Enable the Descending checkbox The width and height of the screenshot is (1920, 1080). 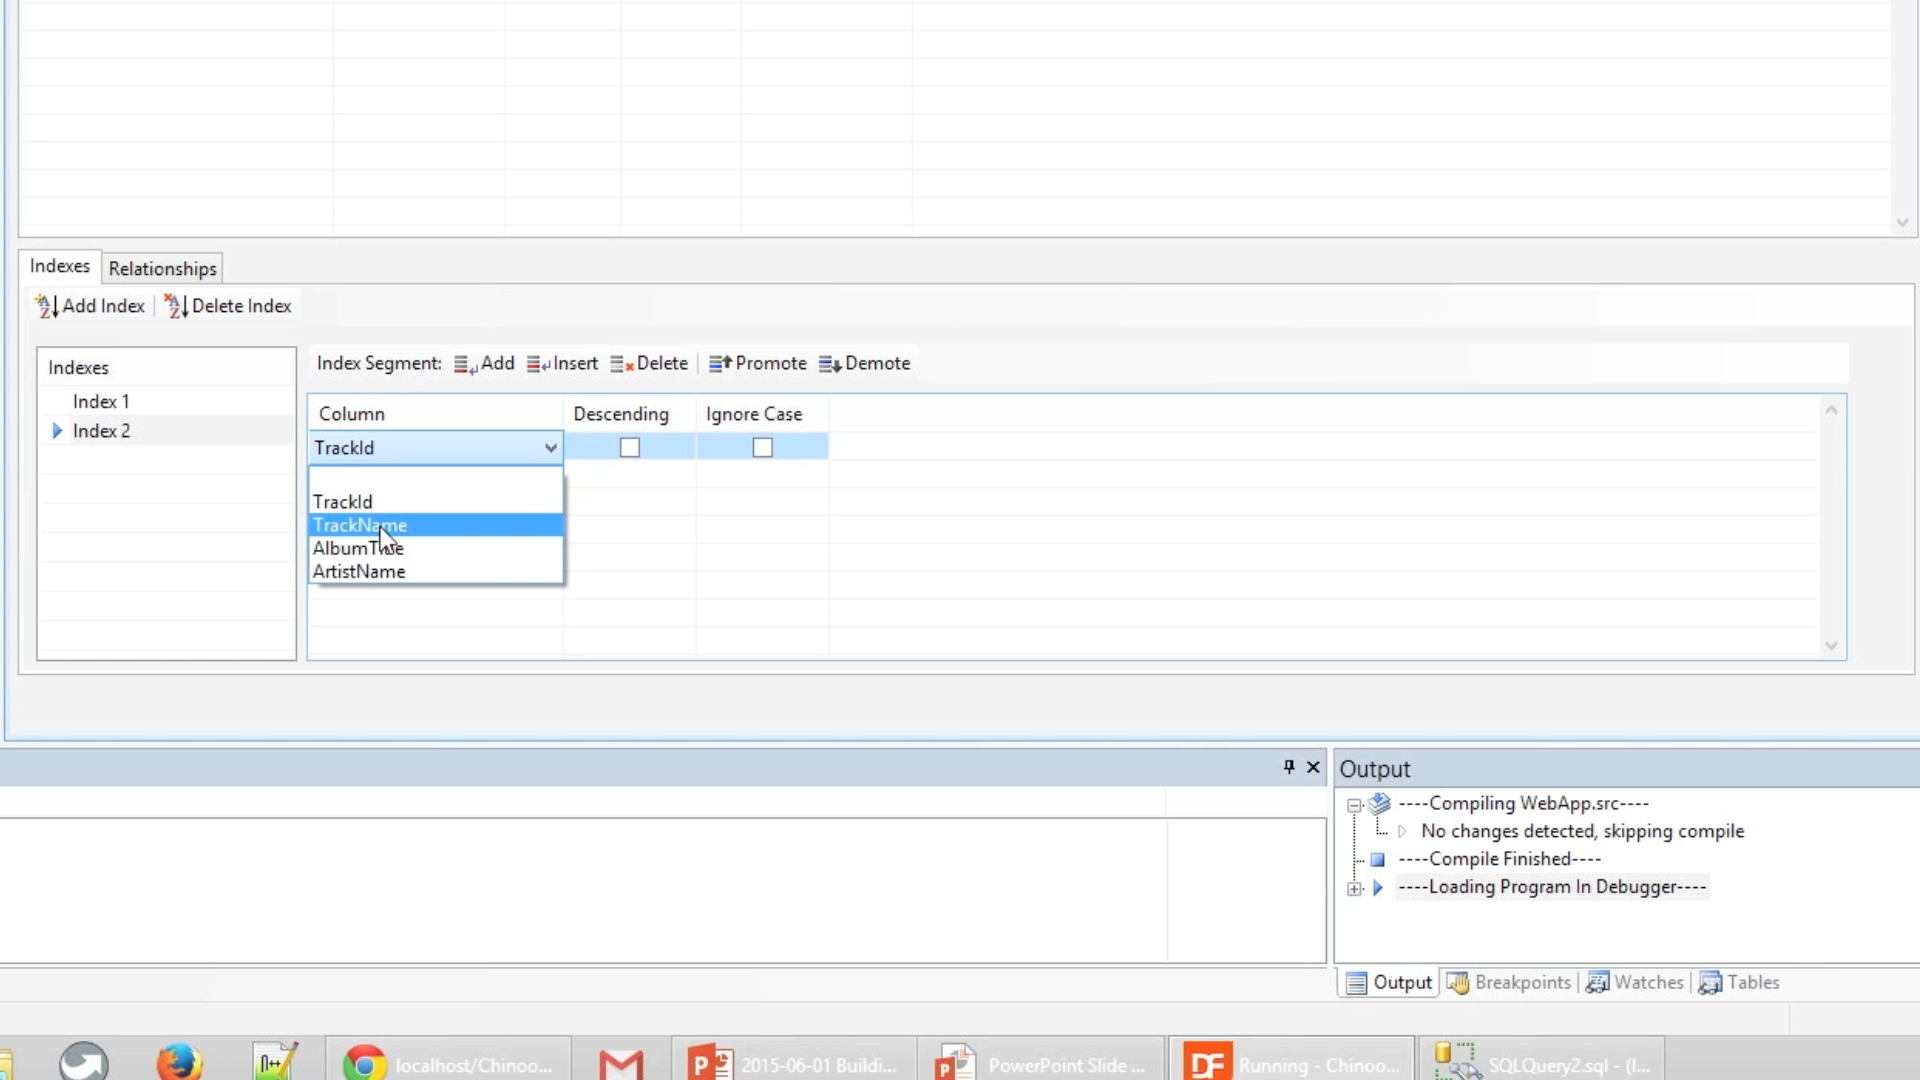(x=629, y=448)
